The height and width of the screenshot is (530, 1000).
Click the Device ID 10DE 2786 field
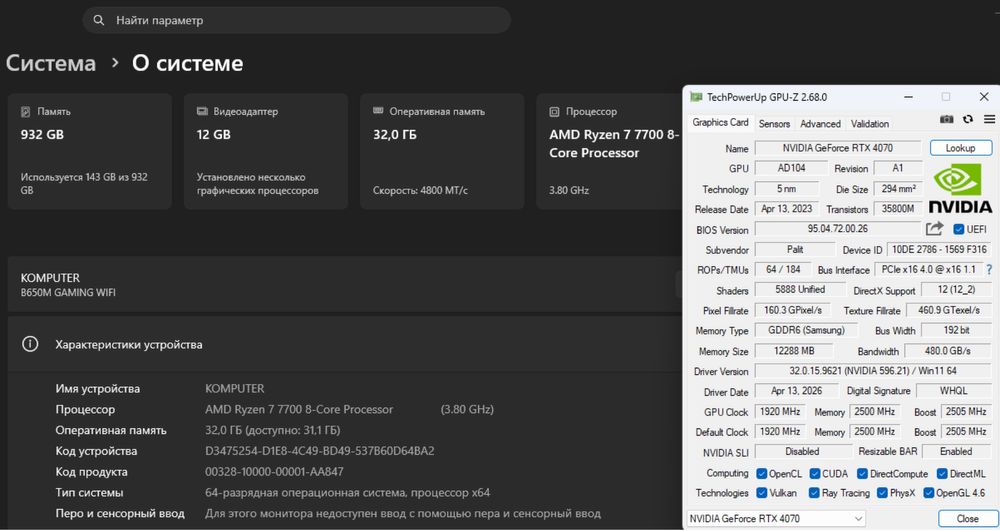coord(939,249)
